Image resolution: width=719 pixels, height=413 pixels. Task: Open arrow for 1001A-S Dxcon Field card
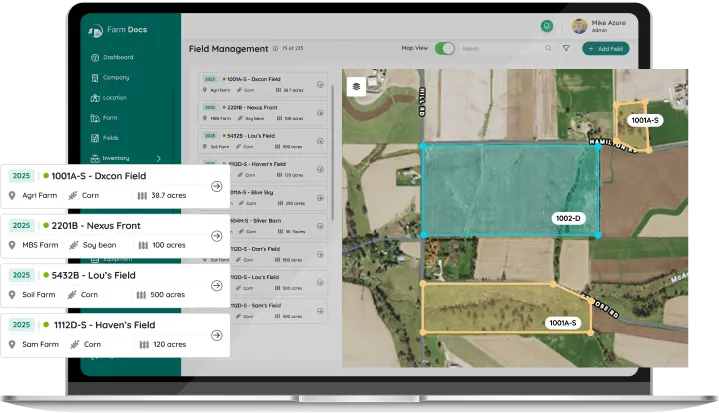click(x=216, y=186)
